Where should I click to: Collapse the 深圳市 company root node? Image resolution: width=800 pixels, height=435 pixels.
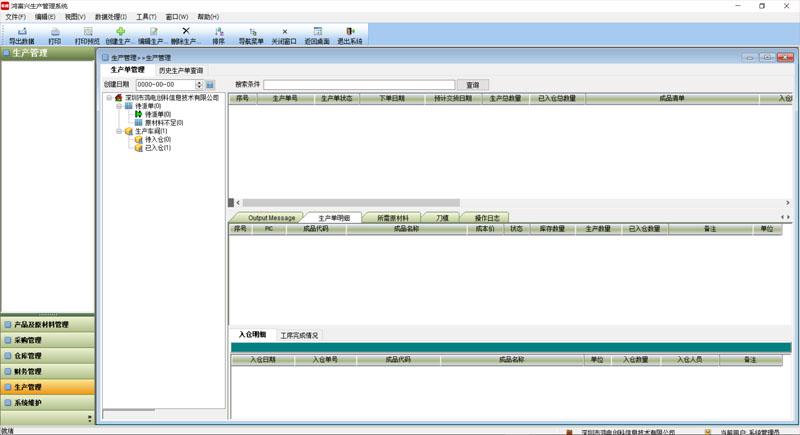coord(109,97)
